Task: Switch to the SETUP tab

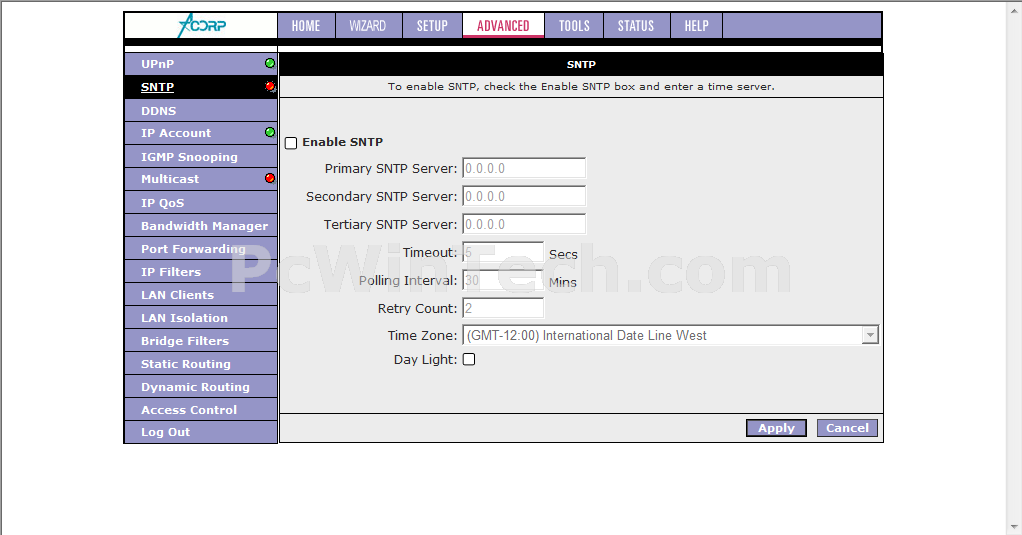Action: (x=432, y=25)
